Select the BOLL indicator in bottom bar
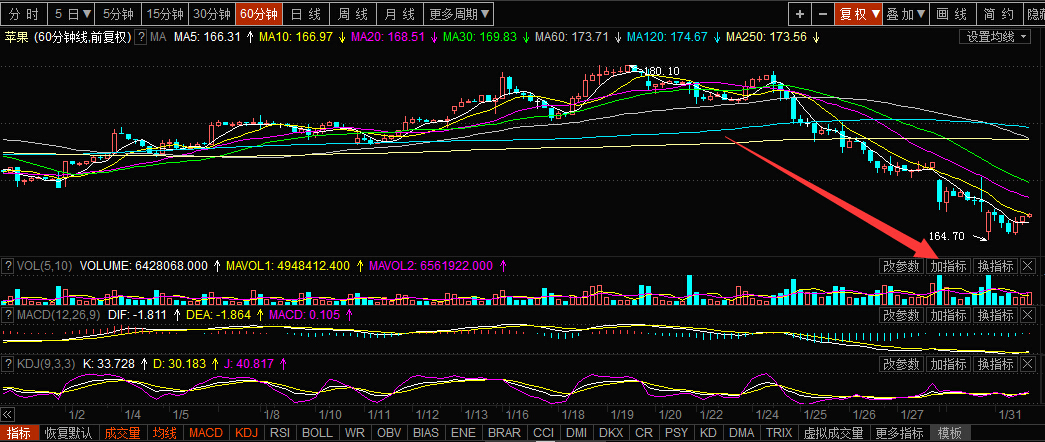 click(317, 434)
